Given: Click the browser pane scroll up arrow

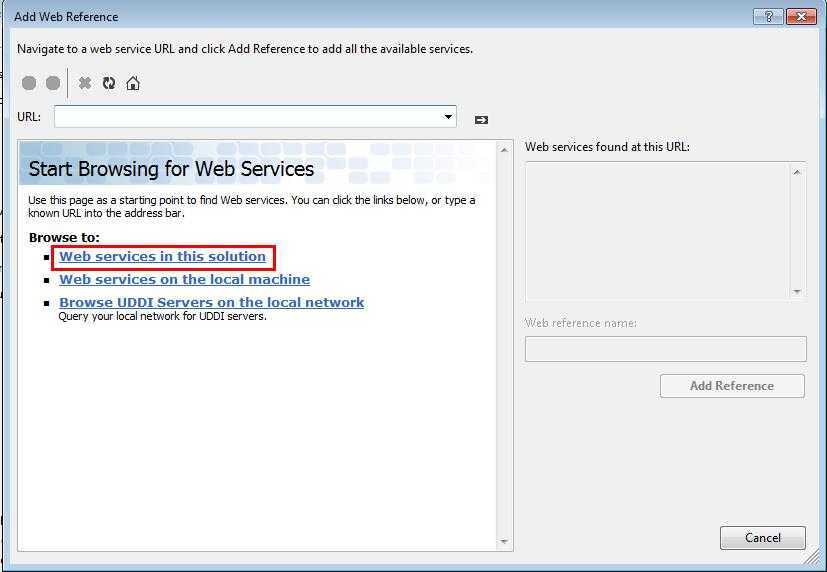Looking at the screenshot, I should [504, 150].
